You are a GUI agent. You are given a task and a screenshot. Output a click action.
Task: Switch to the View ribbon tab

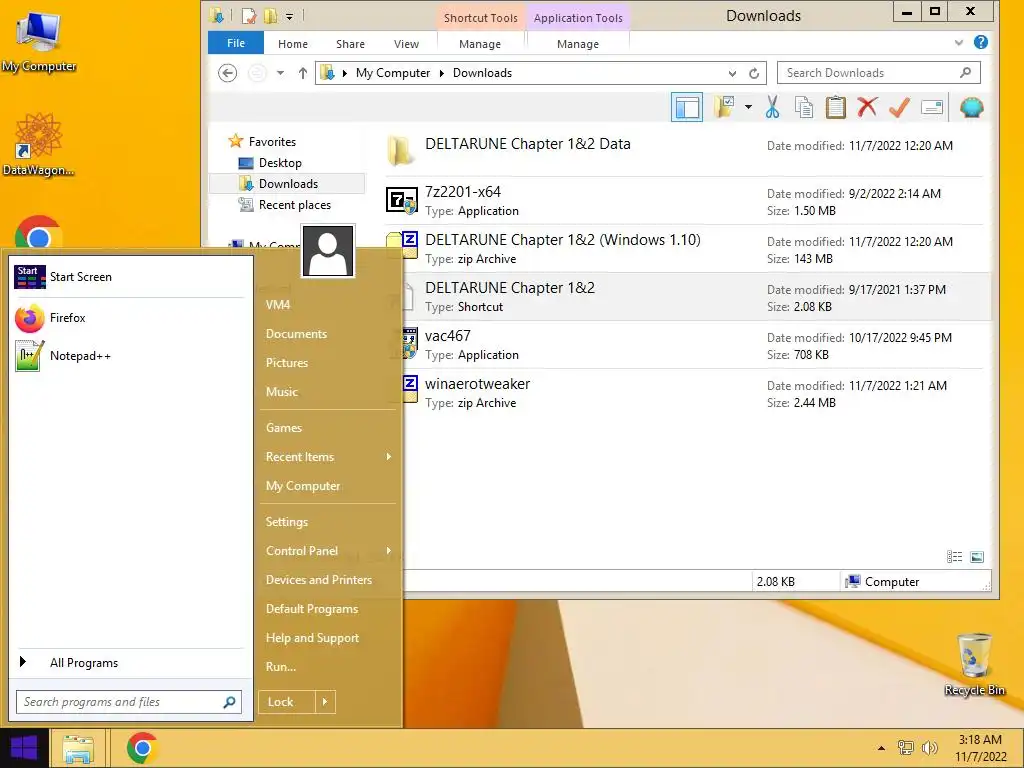(x=406, y=44)
